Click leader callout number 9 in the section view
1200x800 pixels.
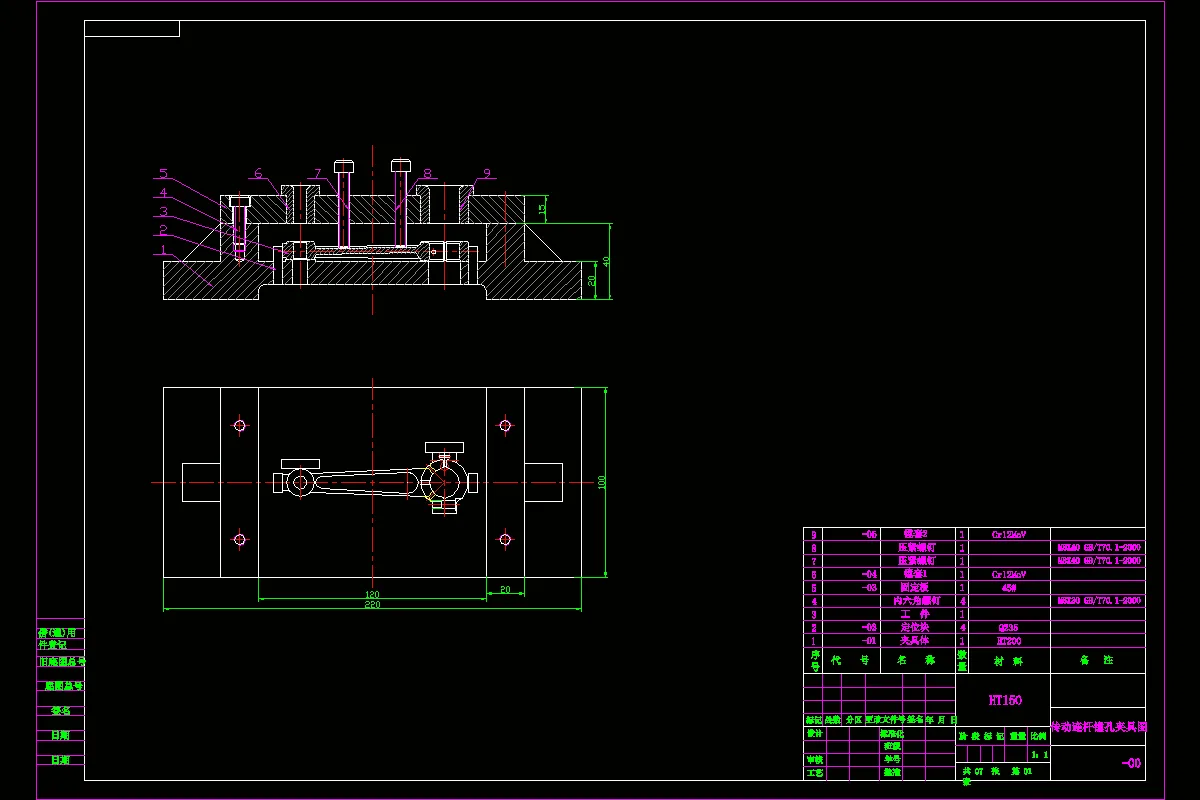click(x=487, y=173)
